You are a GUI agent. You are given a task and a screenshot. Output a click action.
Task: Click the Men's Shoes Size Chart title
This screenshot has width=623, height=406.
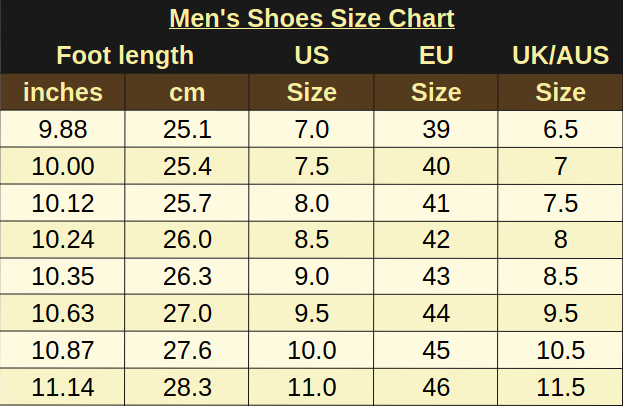[x=312, y=18]
